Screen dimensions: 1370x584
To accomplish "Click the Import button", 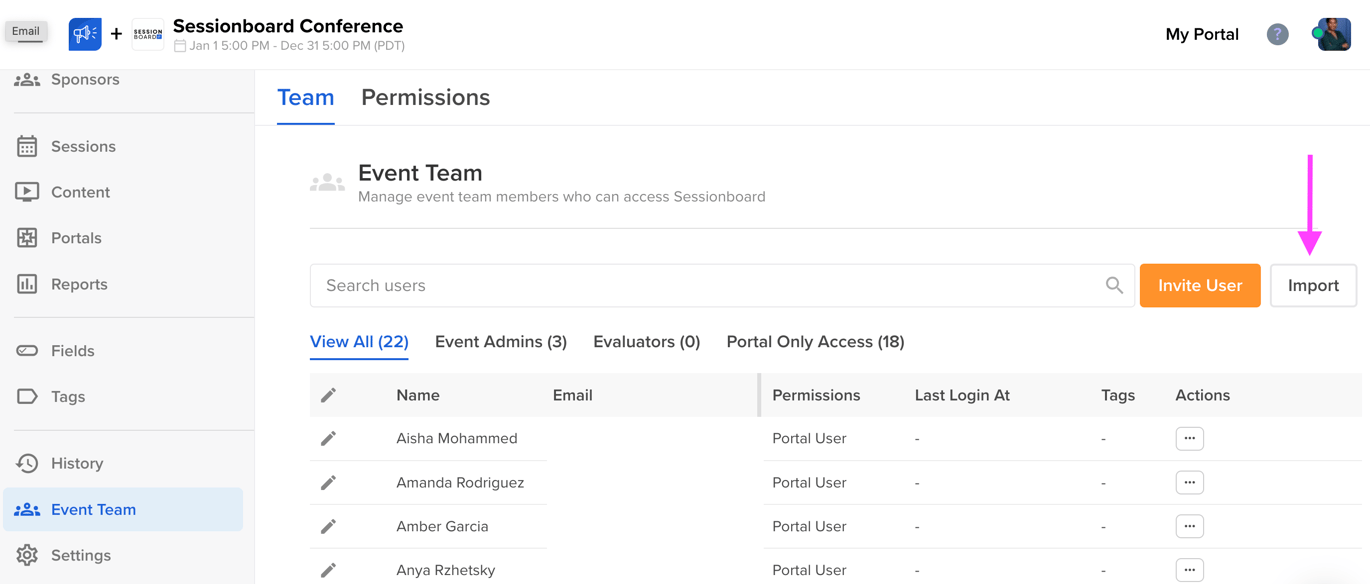I will tap(1313, 285).
